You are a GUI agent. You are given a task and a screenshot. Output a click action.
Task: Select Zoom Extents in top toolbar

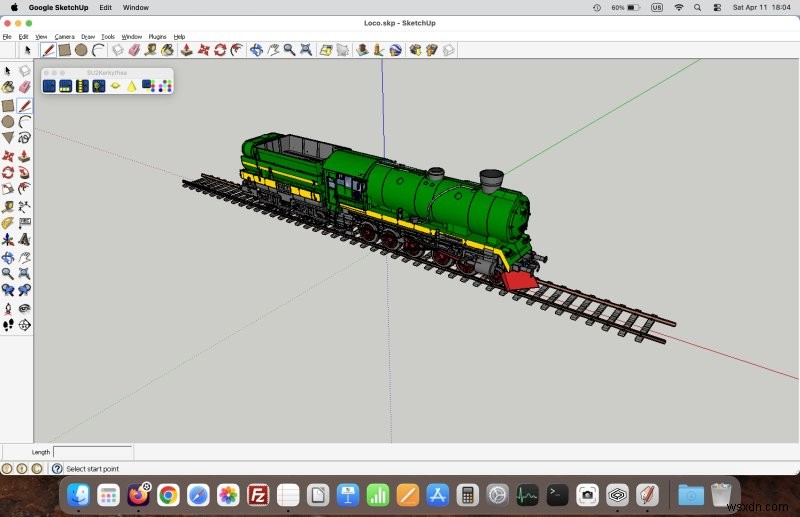306,50
